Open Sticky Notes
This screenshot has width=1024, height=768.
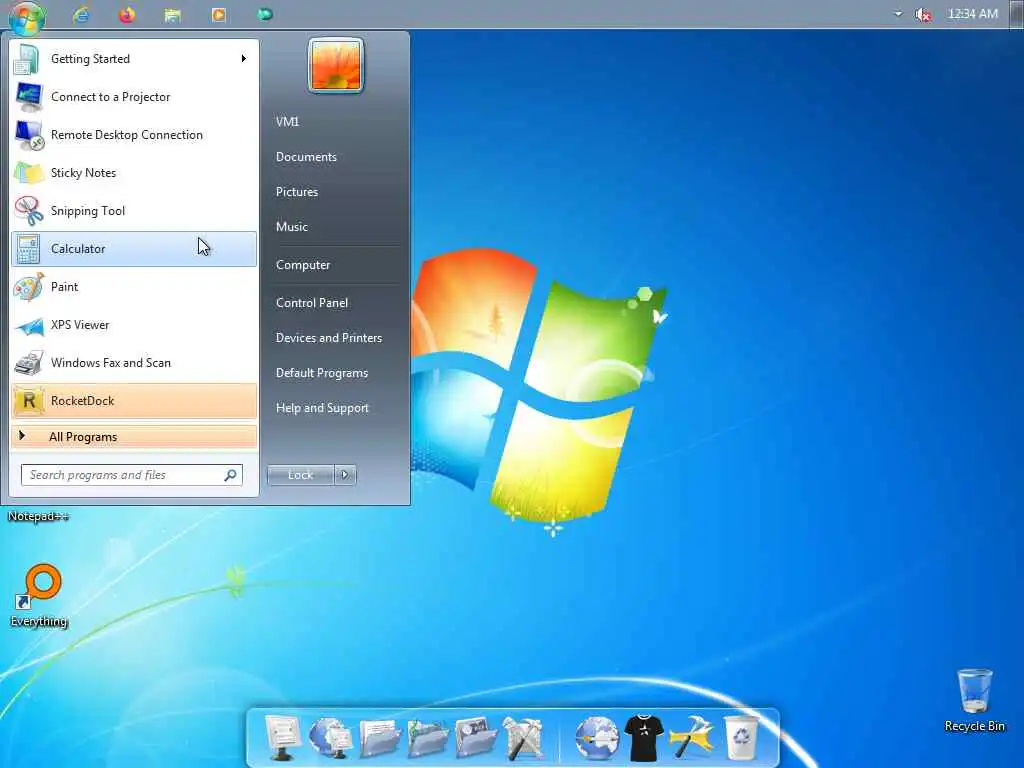coord(134,172)
